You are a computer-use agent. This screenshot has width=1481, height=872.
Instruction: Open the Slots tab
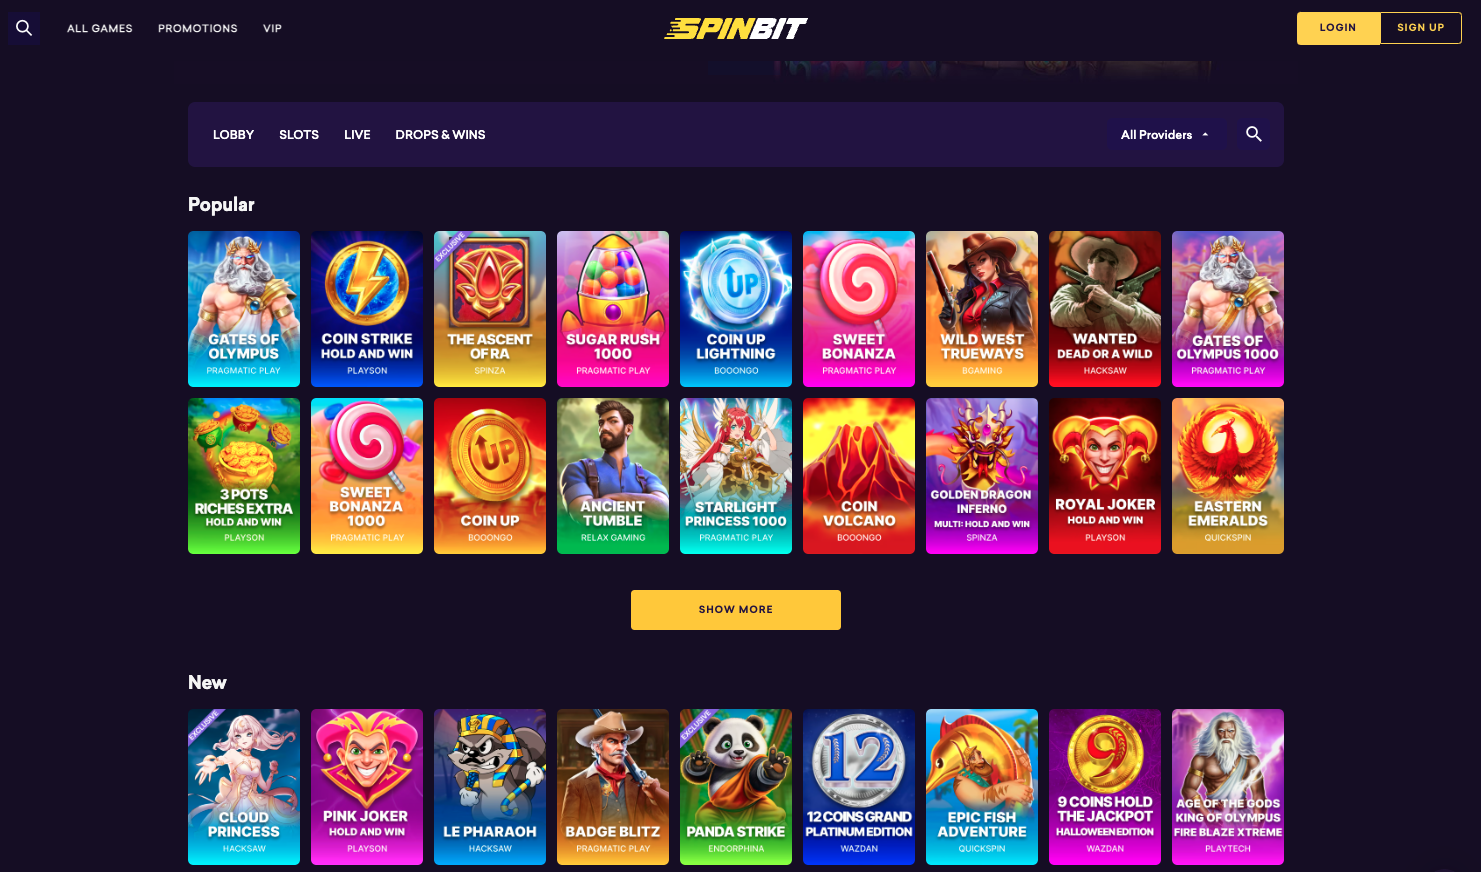(x=299, y=135)
